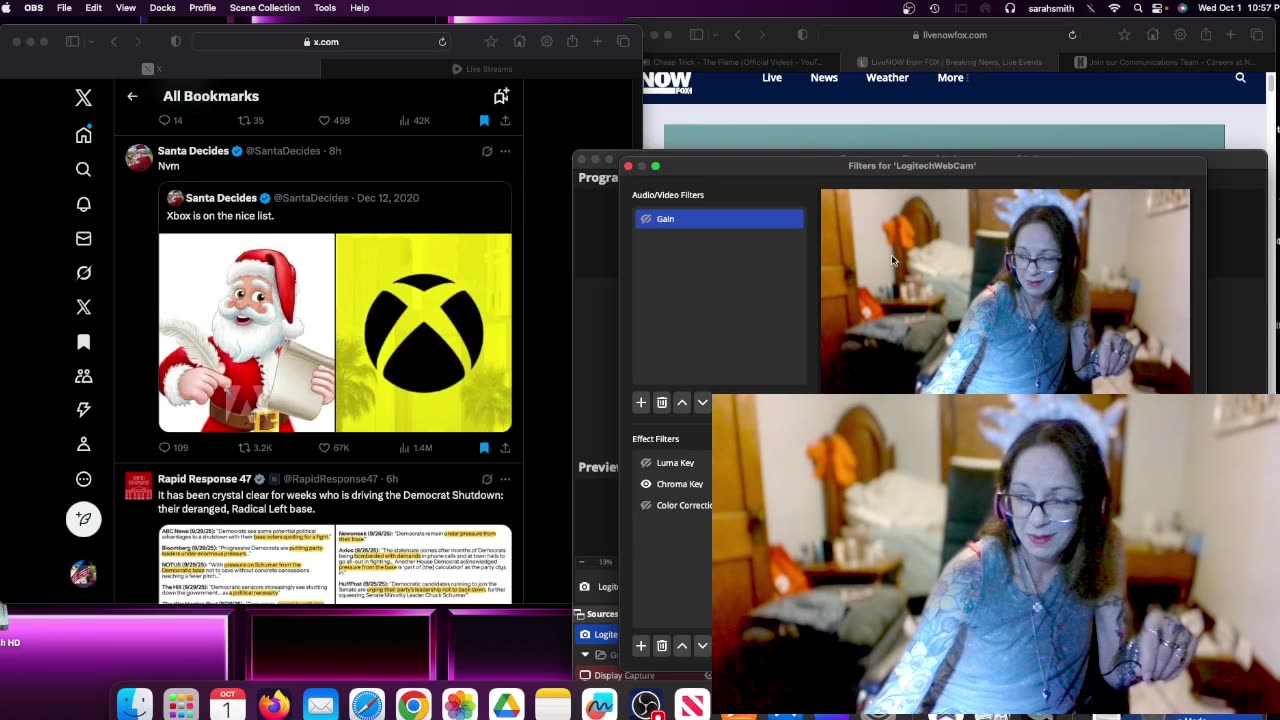The image size is (1280, 720).
Task: Open Messages envelope icon in X sidebar
Action: [84, 239]
